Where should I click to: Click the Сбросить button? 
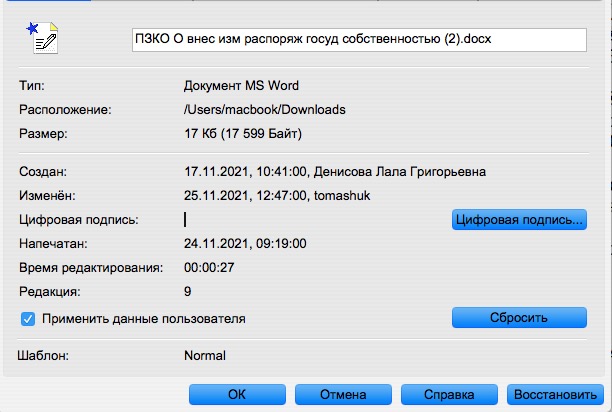[519, 318]
